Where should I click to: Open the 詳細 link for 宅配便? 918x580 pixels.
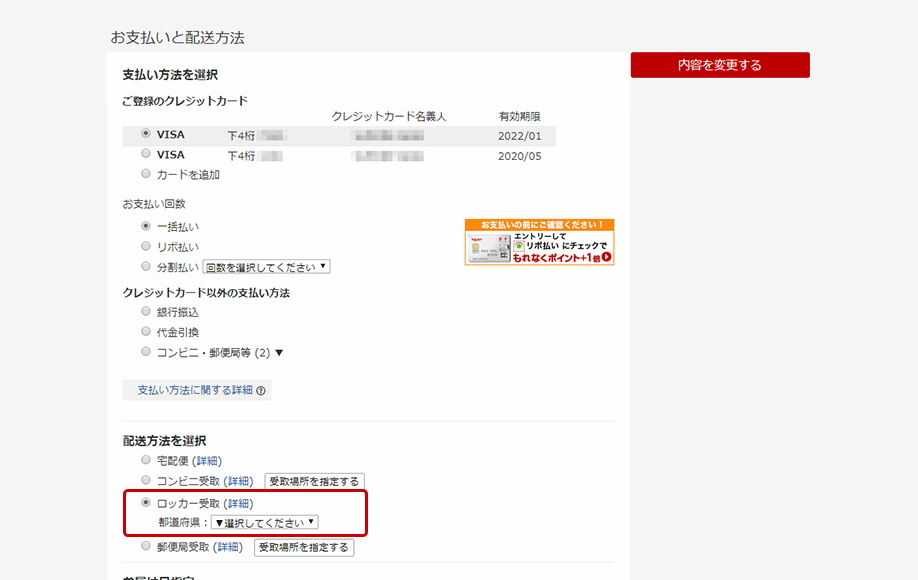pyautogui.click(x=208, y=461)
